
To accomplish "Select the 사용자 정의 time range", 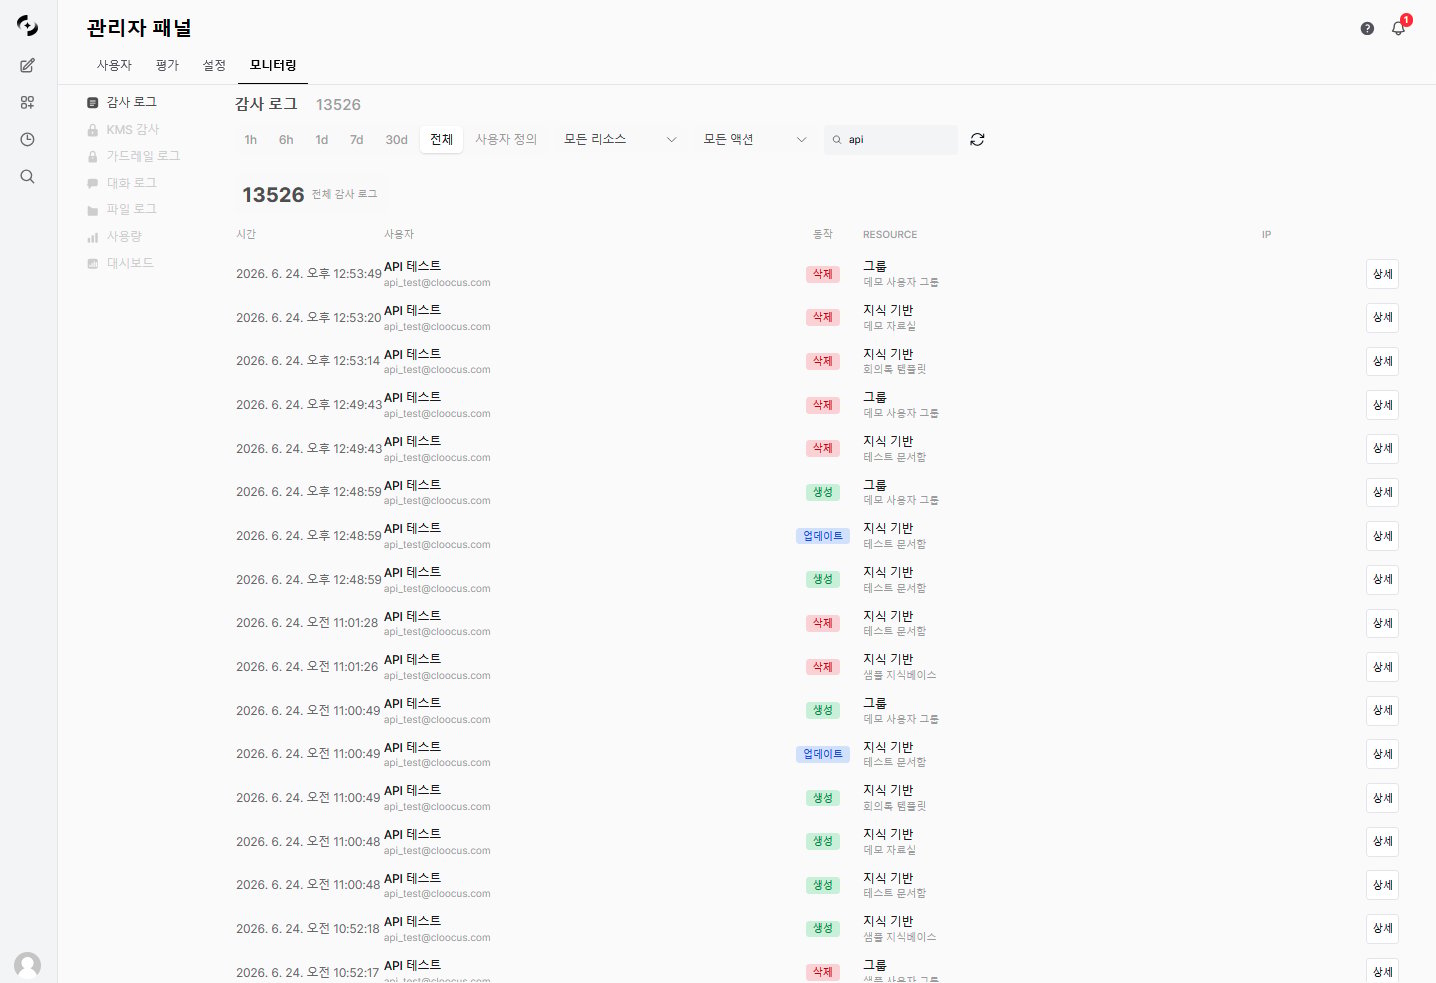I will (506, 139).
